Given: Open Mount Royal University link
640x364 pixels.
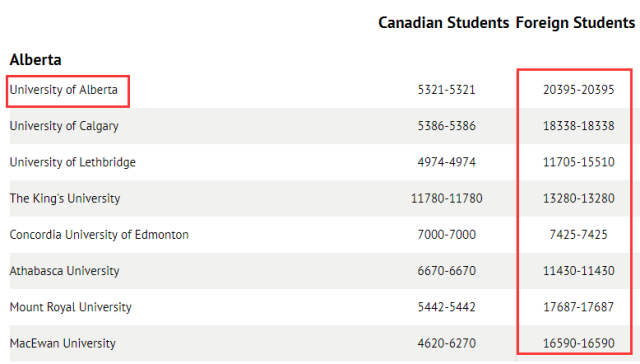Looking at the screenshot, I should click(x=71, y=307).
